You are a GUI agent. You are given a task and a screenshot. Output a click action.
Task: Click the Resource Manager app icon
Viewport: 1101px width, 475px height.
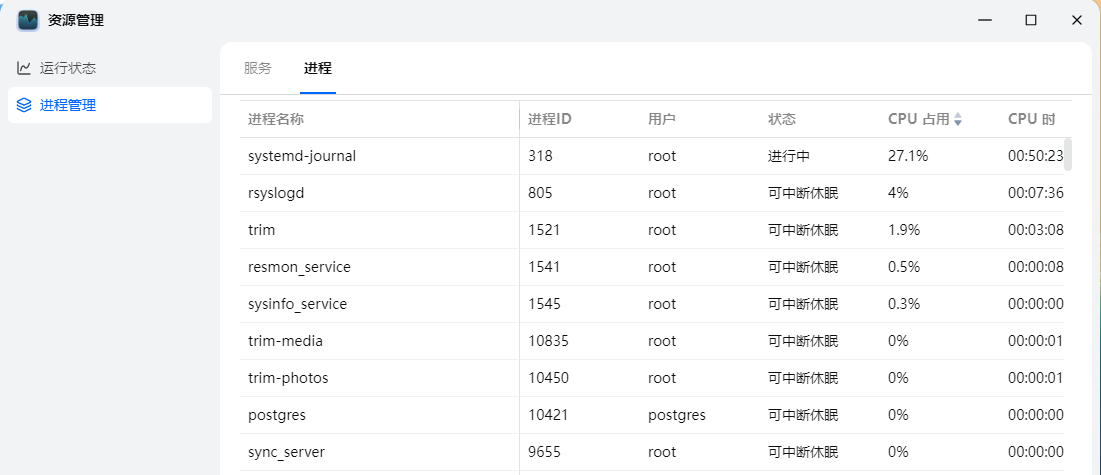tap(28, 20)
